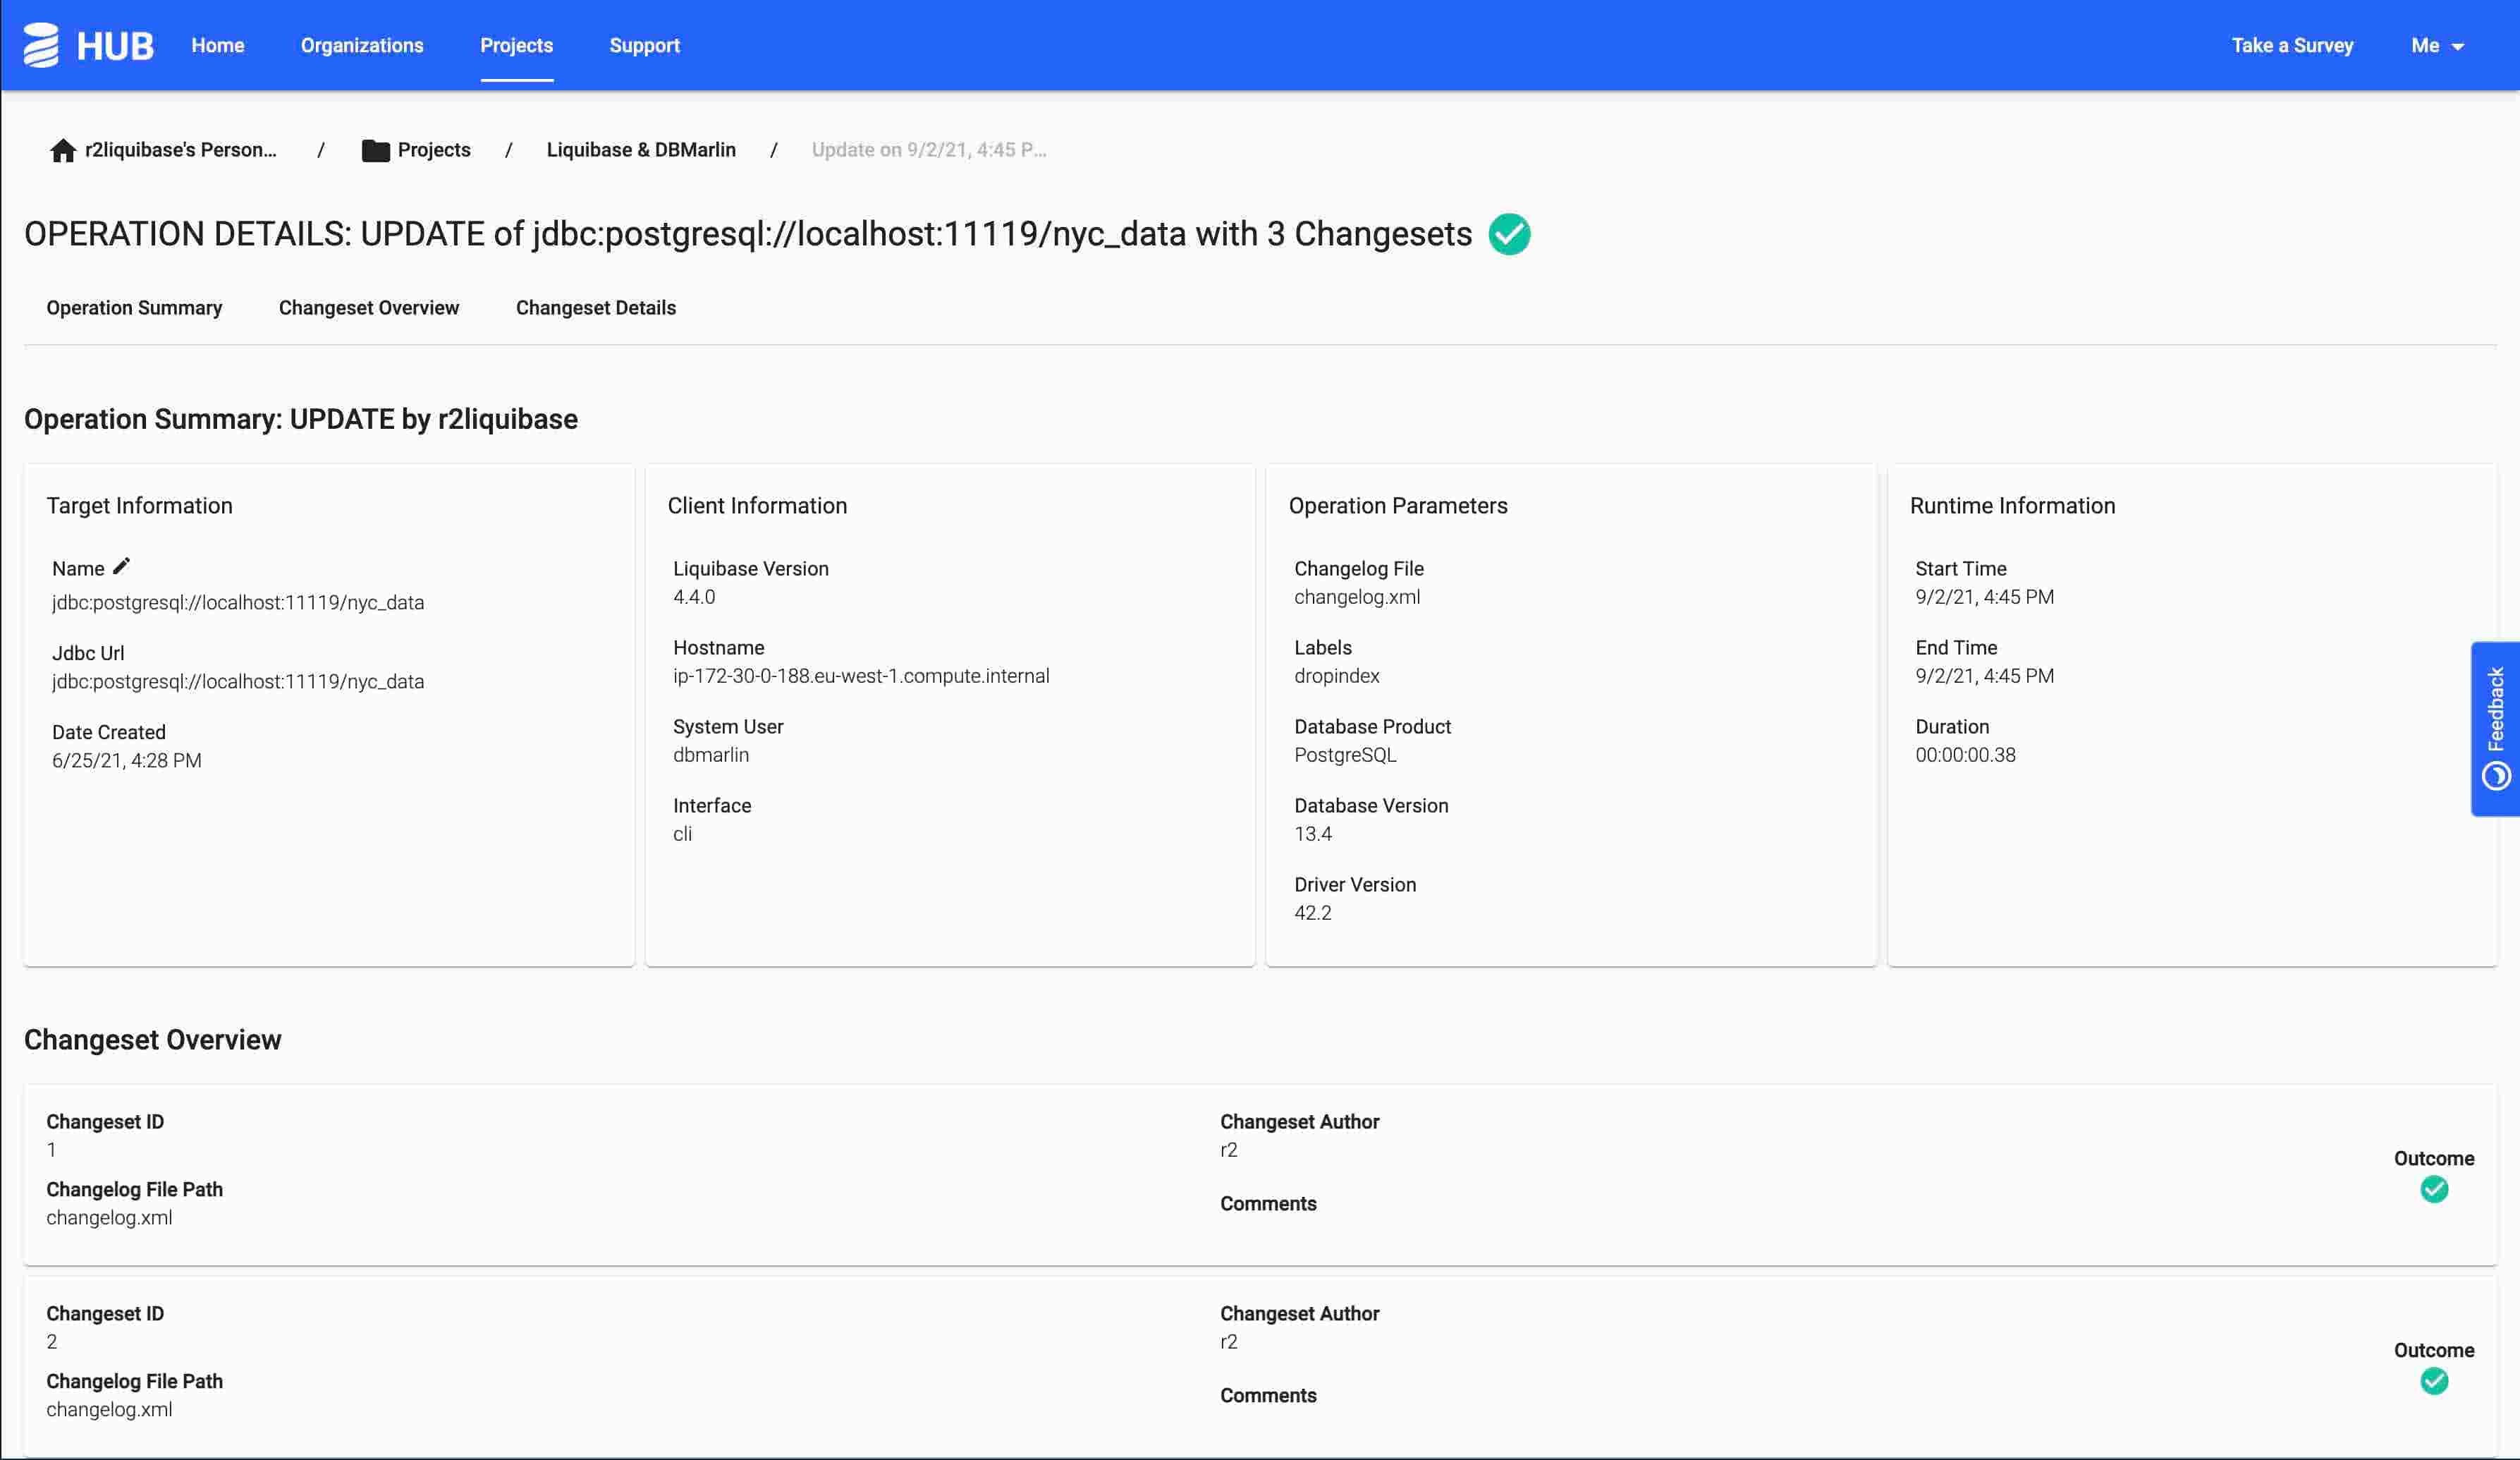2520x1460 pixels.
Task: Open the r2liquibase's Person... breadcrumb link
Action: 180,150
